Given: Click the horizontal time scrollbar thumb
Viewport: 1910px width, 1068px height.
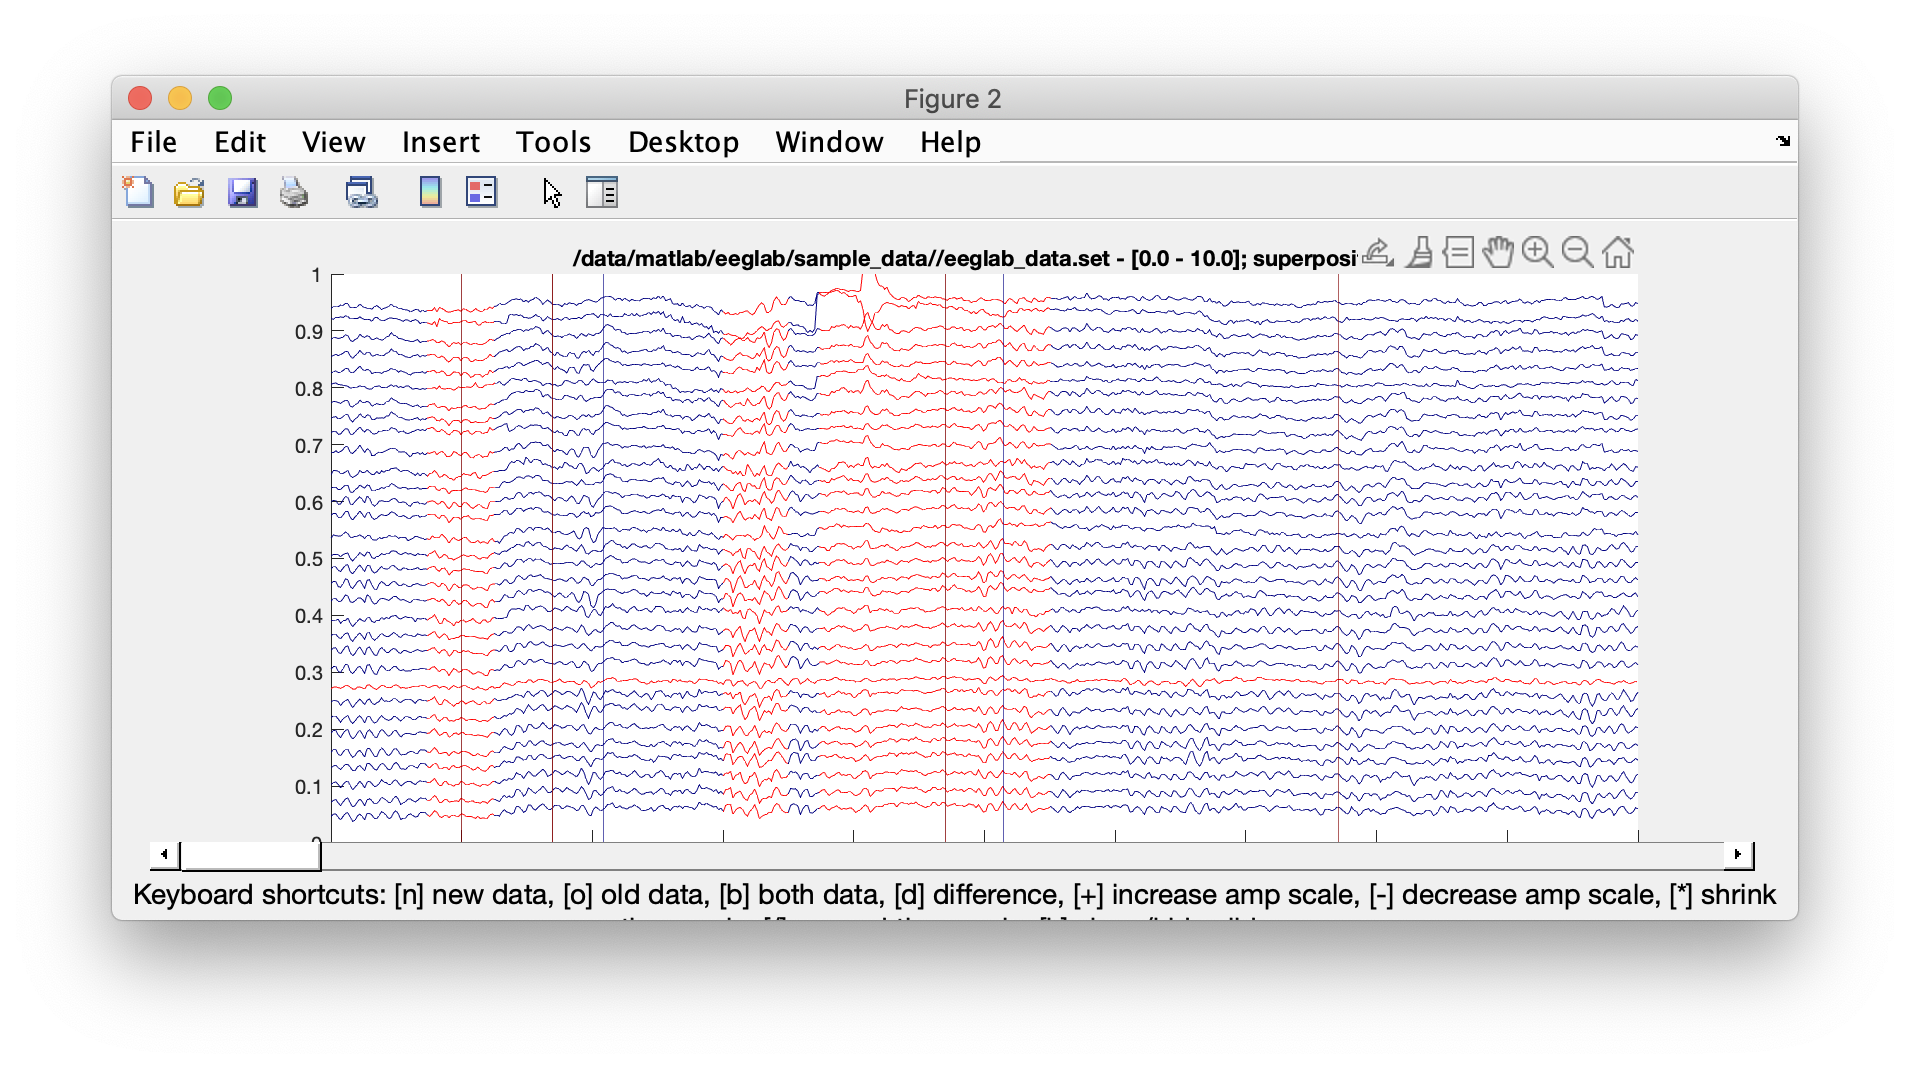Looking at the screenshot, I should point(250,855).
